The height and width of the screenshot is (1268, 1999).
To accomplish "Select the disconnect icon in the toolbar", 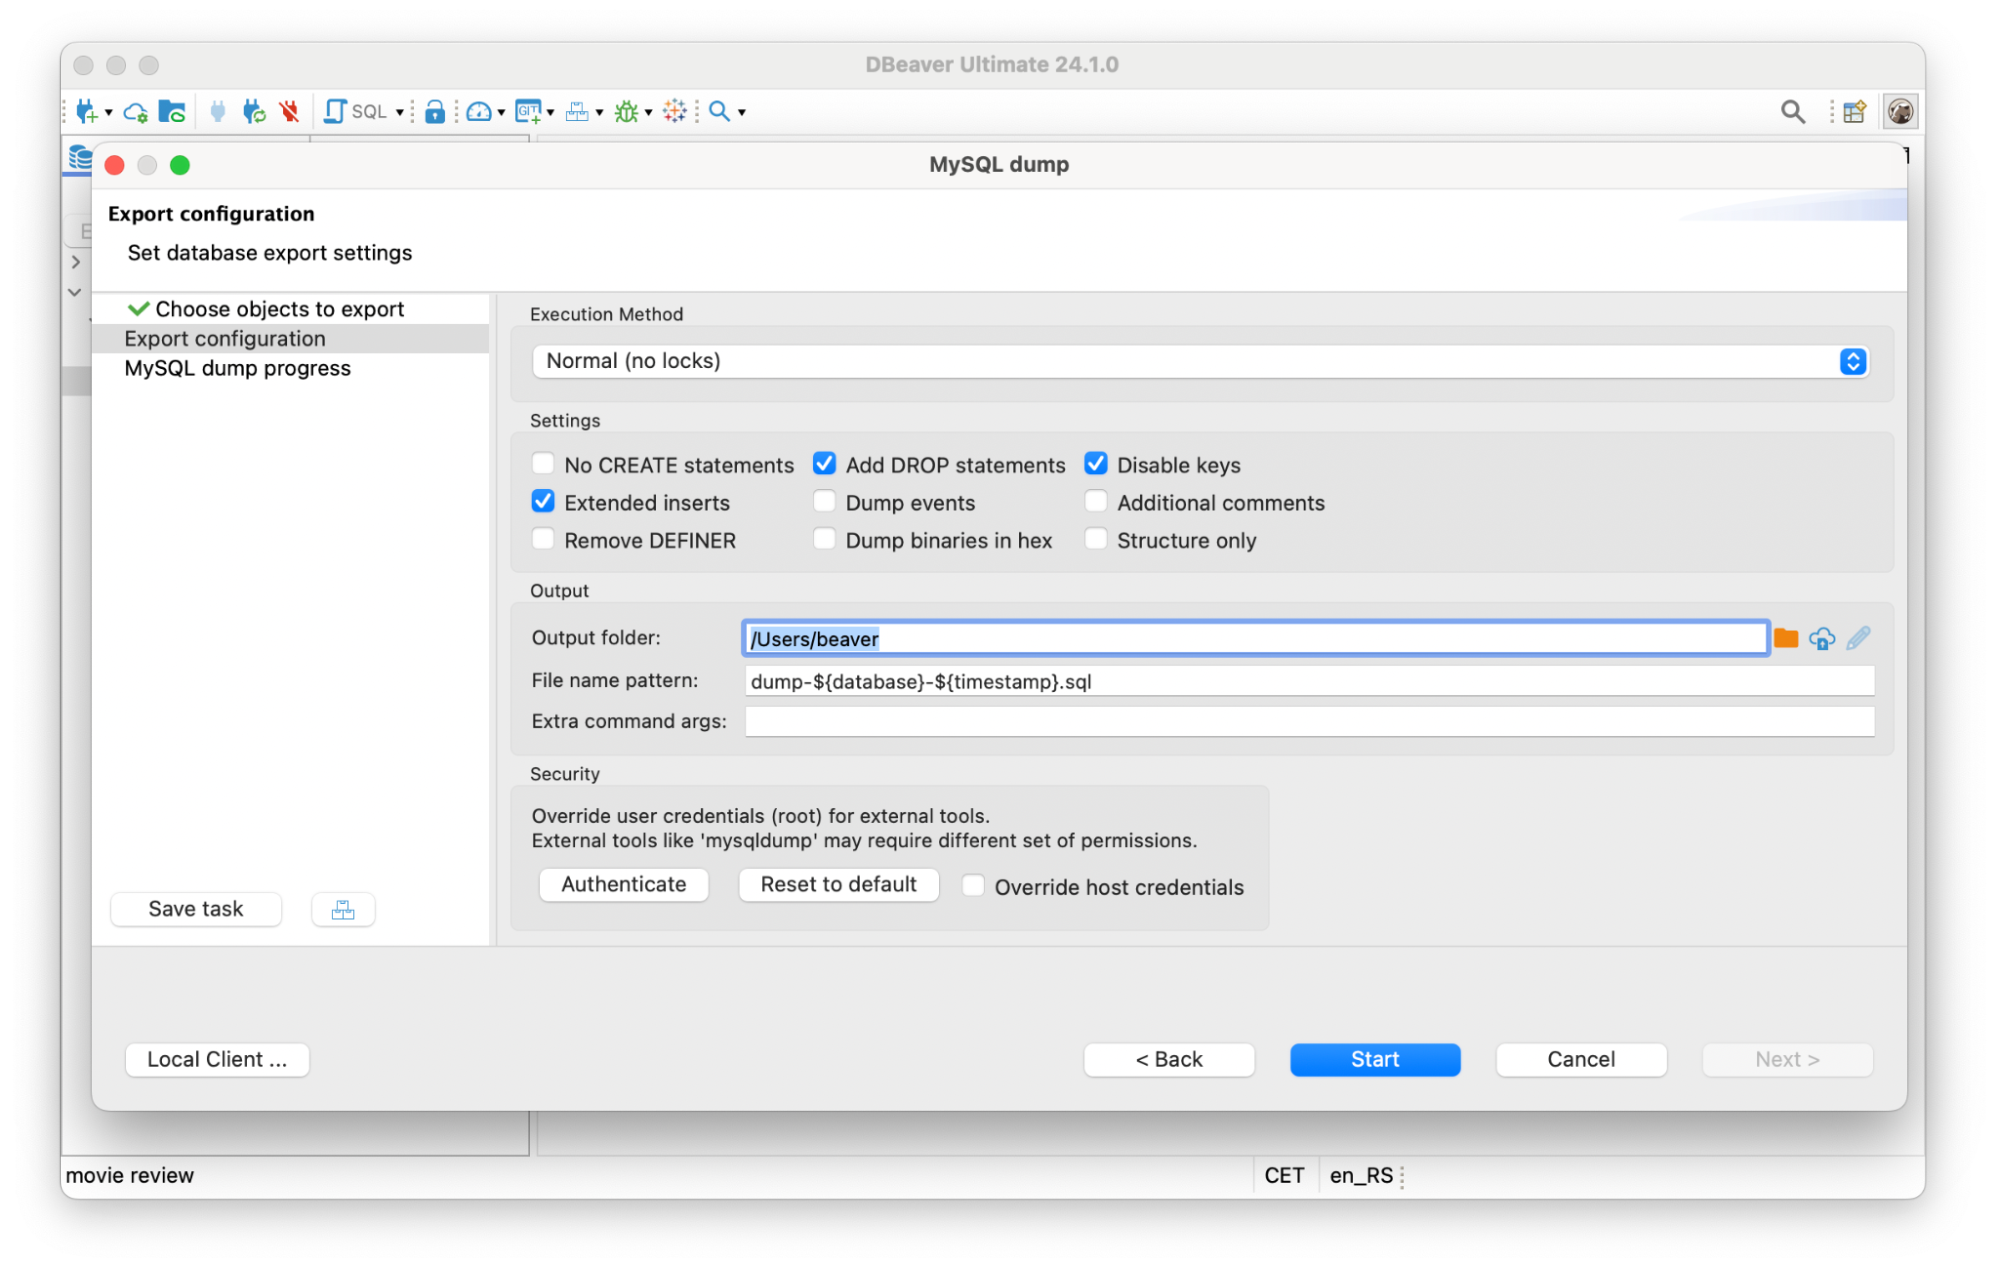I will [x=289, y=111].
